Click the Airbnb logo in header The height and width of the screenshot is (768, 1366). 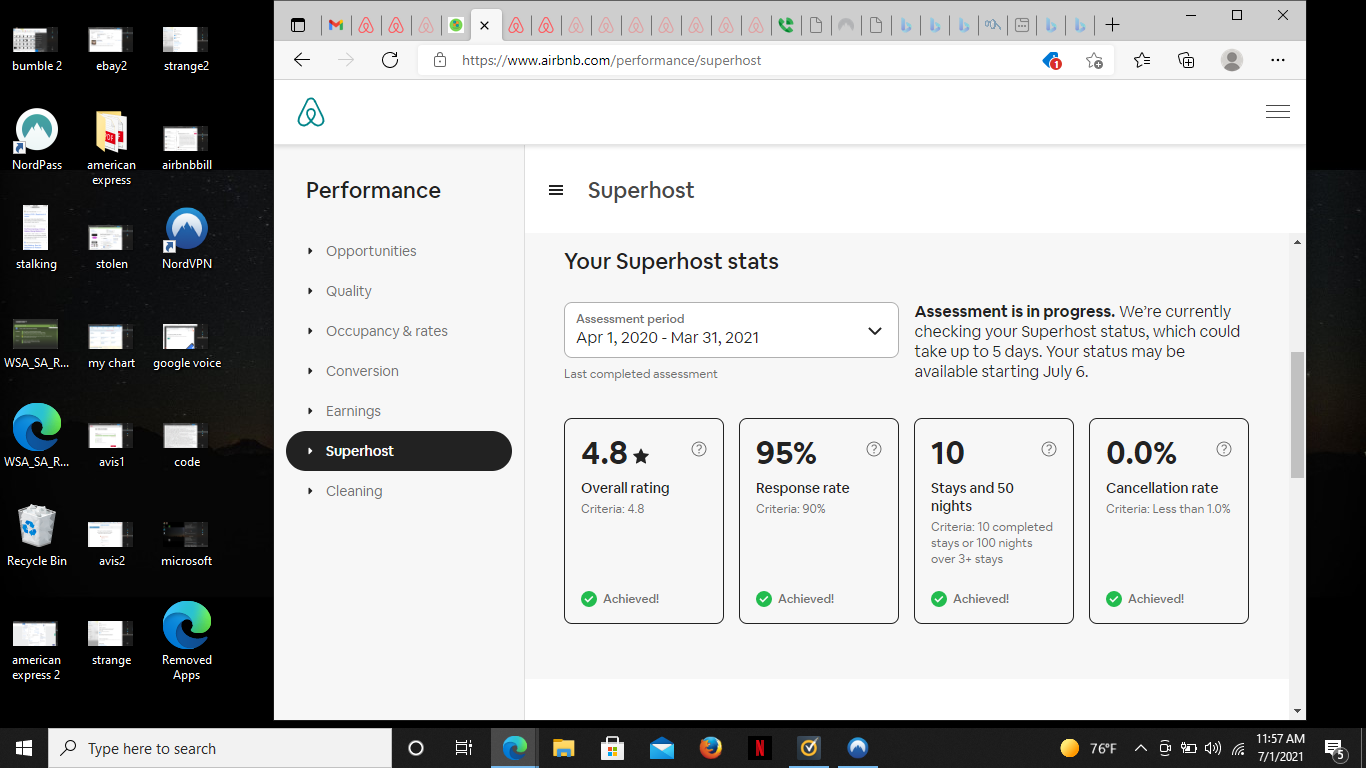311,113
